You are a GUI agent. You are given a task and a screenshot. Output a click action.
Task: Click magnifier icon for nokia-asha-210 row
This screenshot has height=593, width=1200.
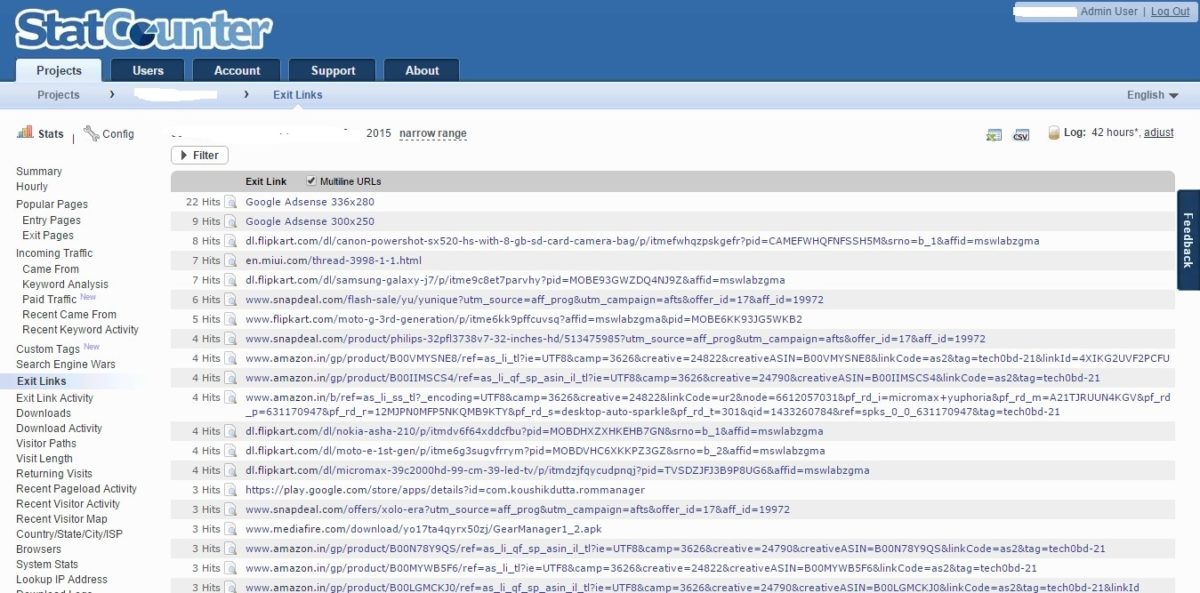click(230, 431)
